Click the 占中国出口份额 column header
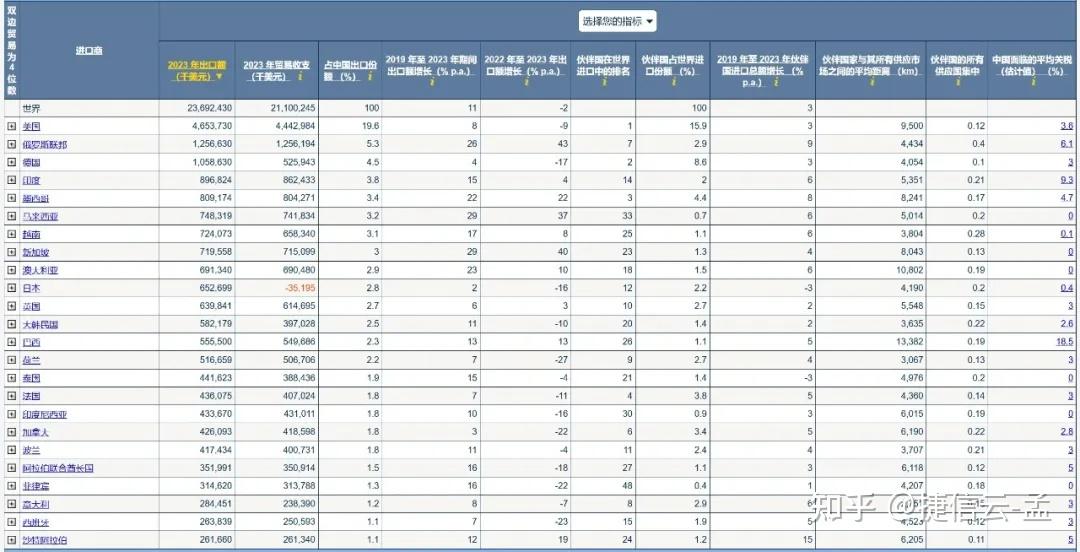The width and height of the screenshot is (1080, 552). click(x=349, y=70)
